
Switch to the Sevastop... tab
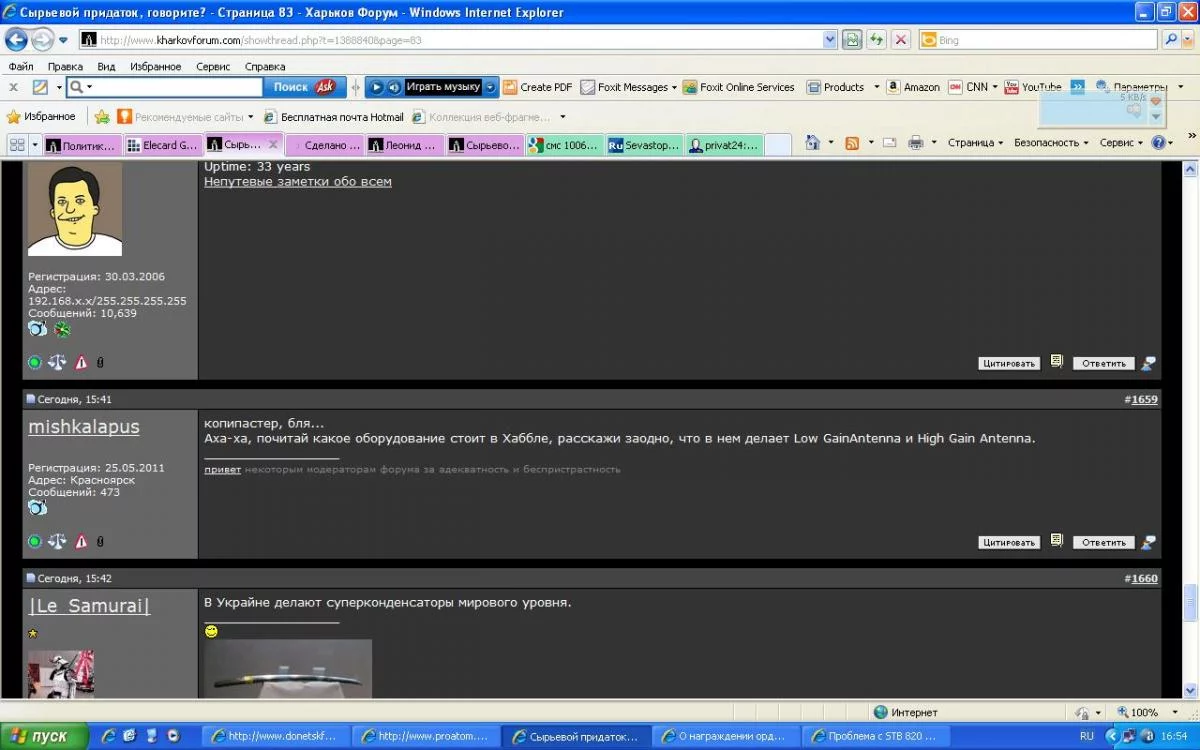click(646, 145)
